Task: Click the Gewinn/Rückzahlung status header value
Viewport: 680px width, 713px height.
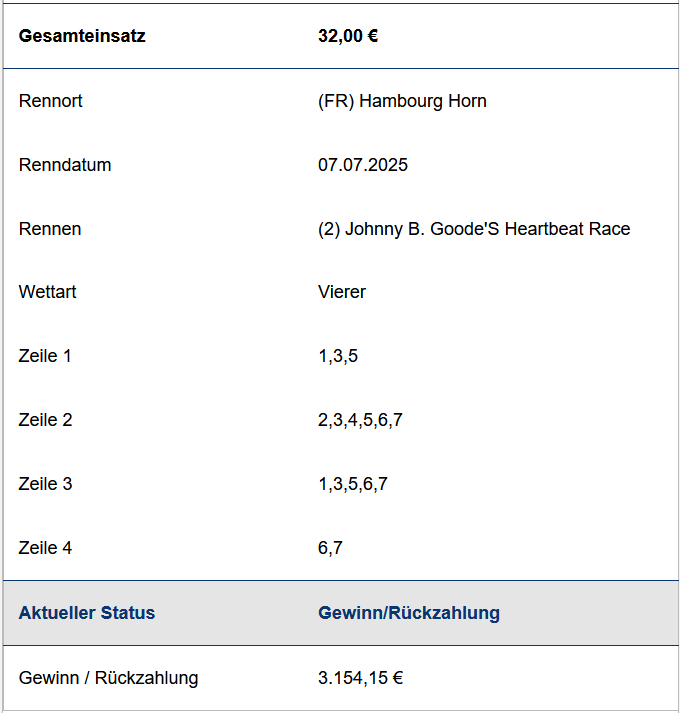Action: point(409,613)
